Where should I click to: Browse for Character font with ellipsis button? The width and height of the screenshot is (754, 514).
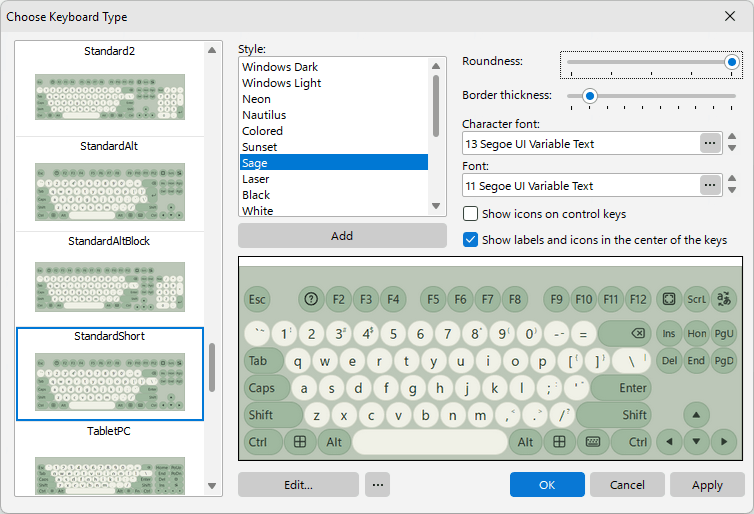pos(710,143)
